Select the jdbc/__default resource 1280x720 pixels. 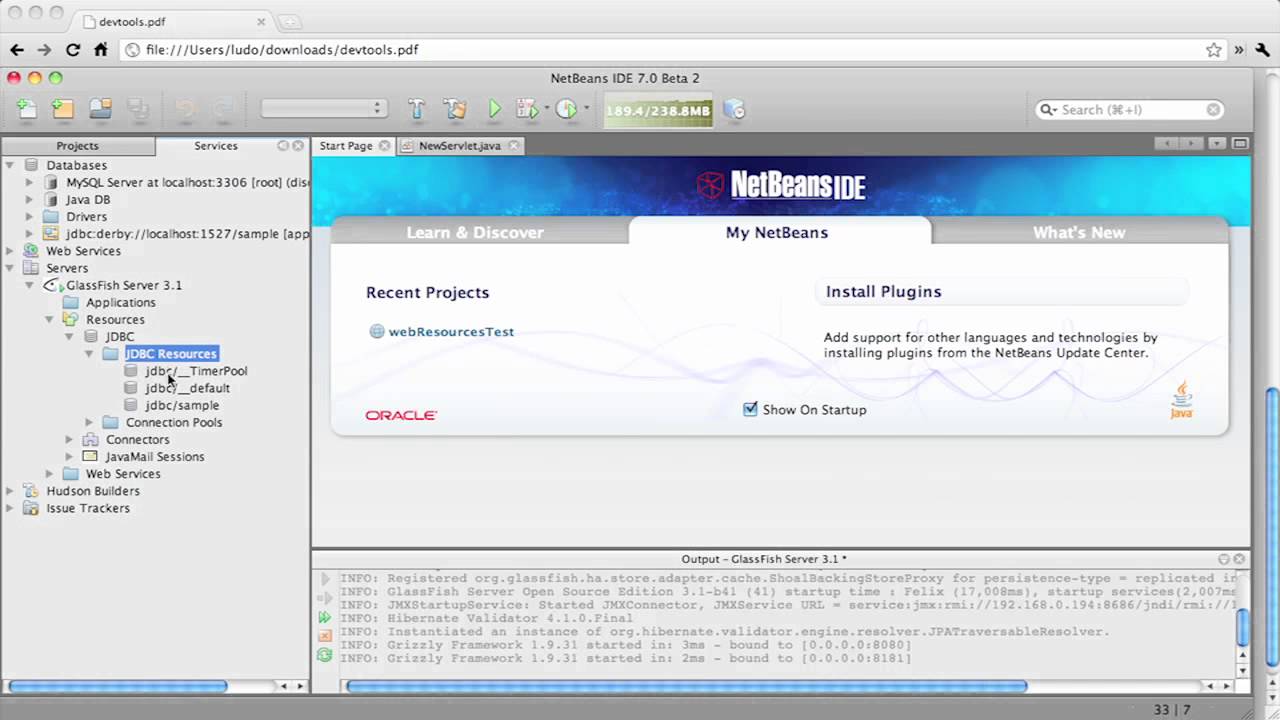click(187, 388)
